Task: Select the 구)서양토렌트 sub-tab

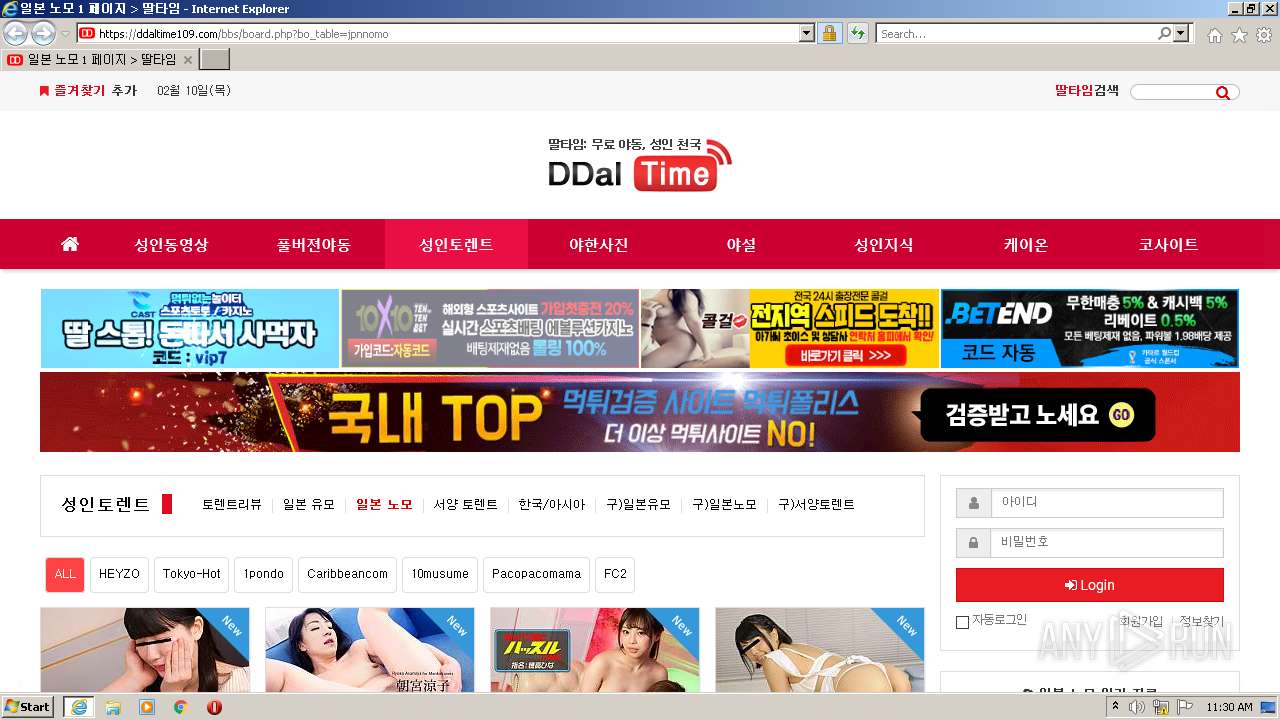Action: (817, 505)
